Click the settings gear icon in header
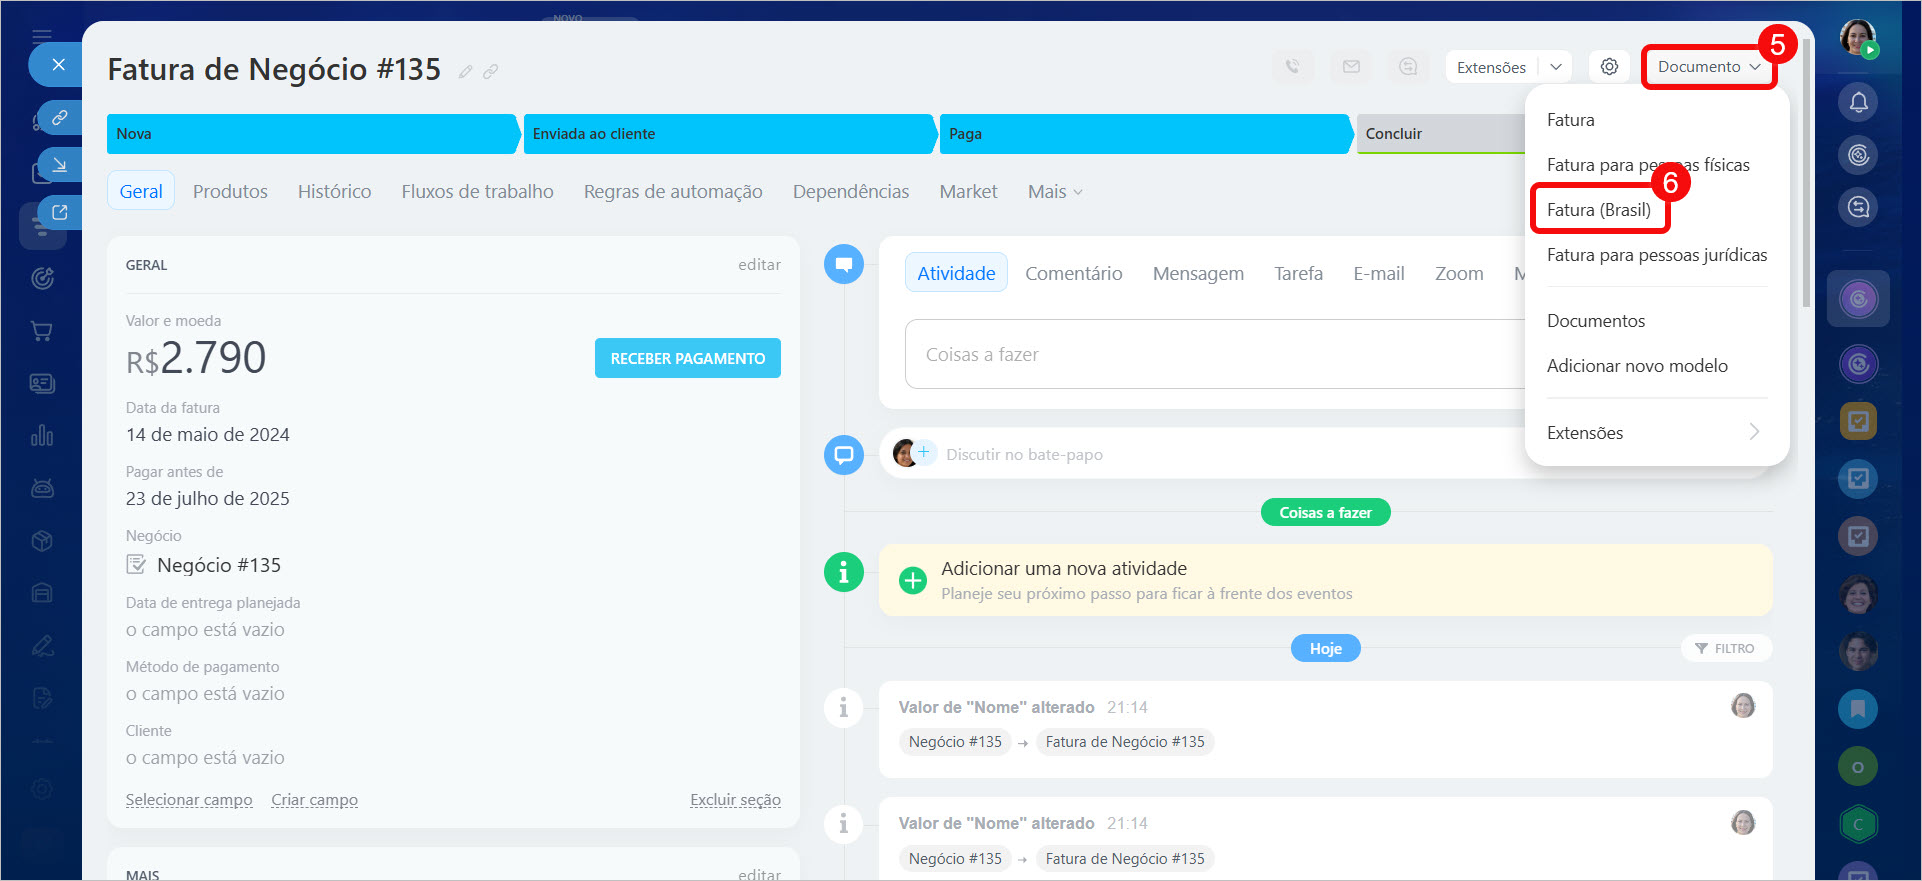 point(1609,67)
